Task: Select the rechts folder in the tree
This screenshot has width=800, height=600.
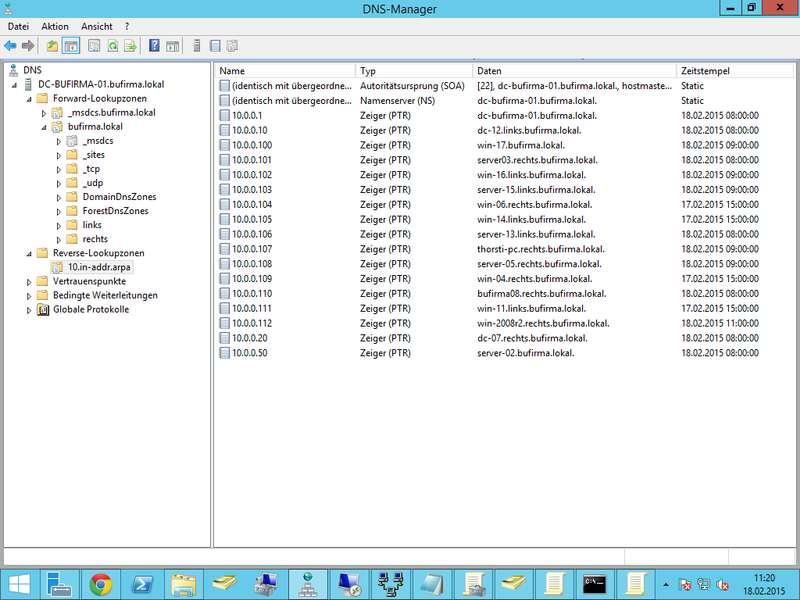Action: pos(95,239)
